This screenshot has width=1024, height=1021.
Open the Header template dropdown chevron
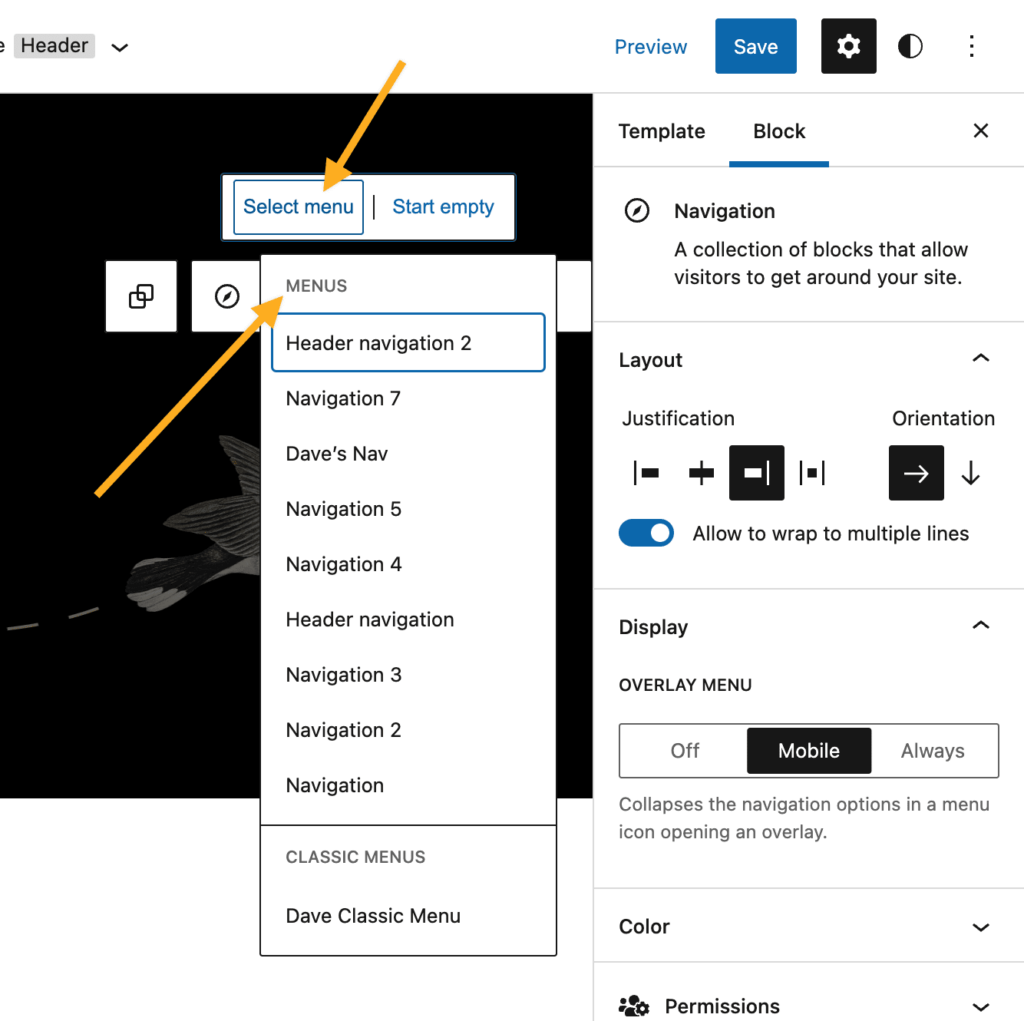click(120, 47)
